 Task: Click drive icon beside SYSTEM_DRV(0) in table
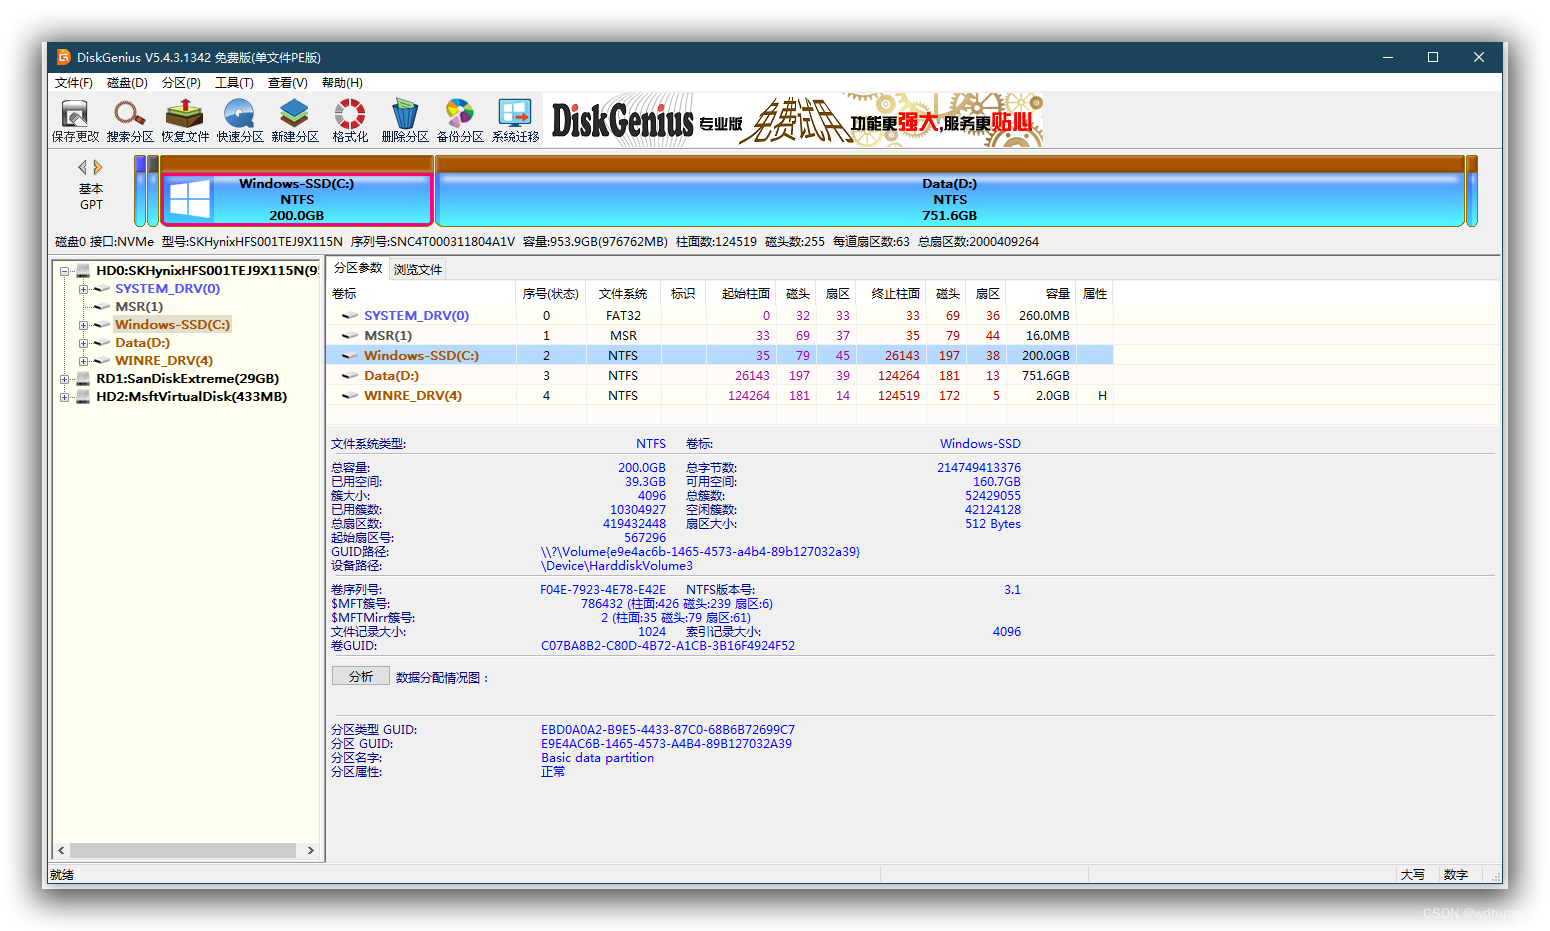(x=350, y=315)
